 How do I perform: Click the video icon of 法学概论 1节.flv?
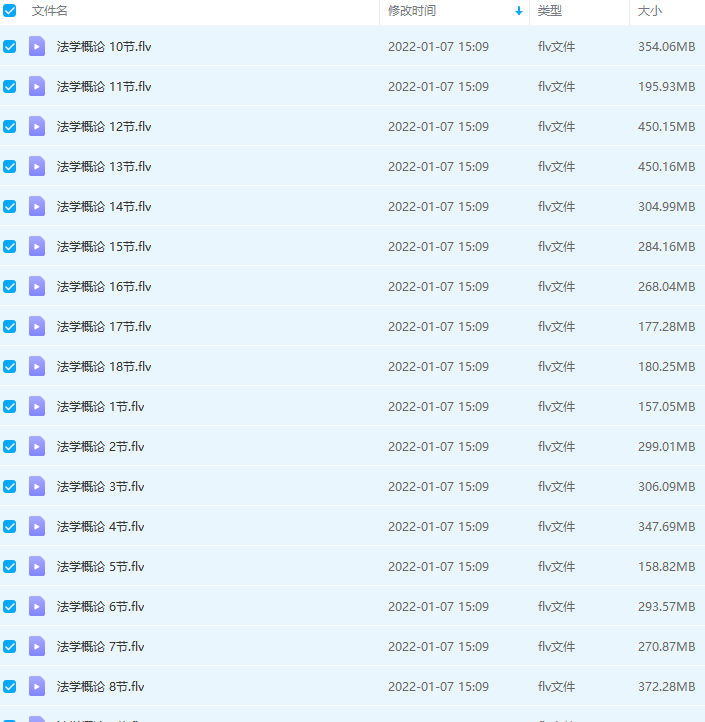pyautogui.click(x=37, y=407)
